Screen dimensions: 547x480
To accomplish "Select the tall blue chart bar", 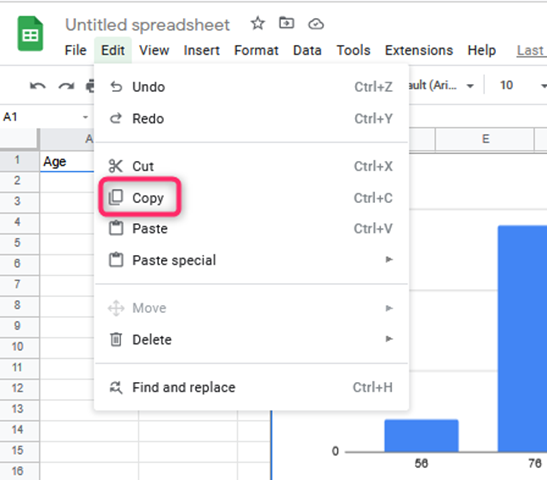I will click(522, 338).
